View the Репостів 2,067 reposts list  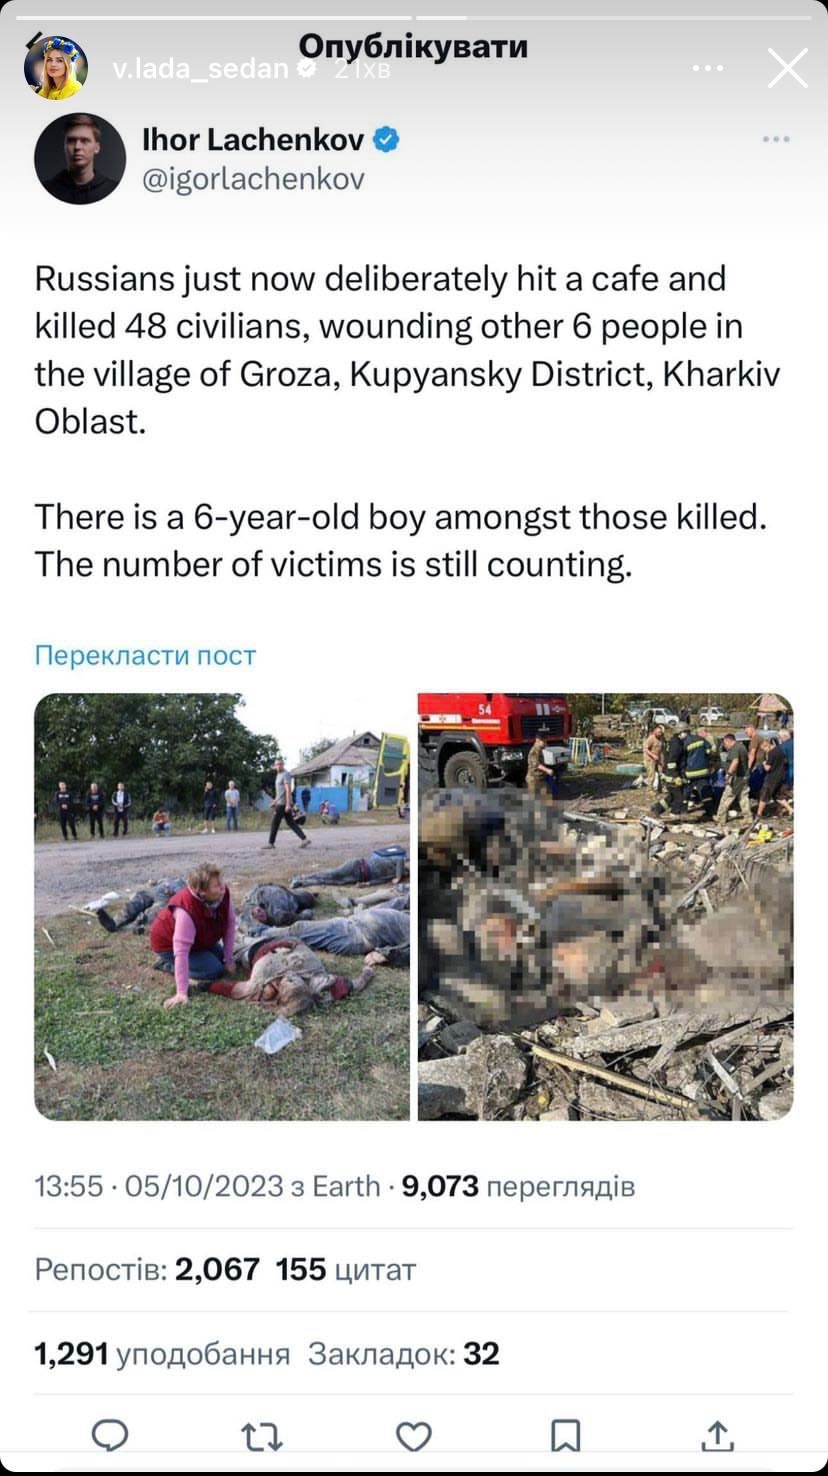point(147,1270)
